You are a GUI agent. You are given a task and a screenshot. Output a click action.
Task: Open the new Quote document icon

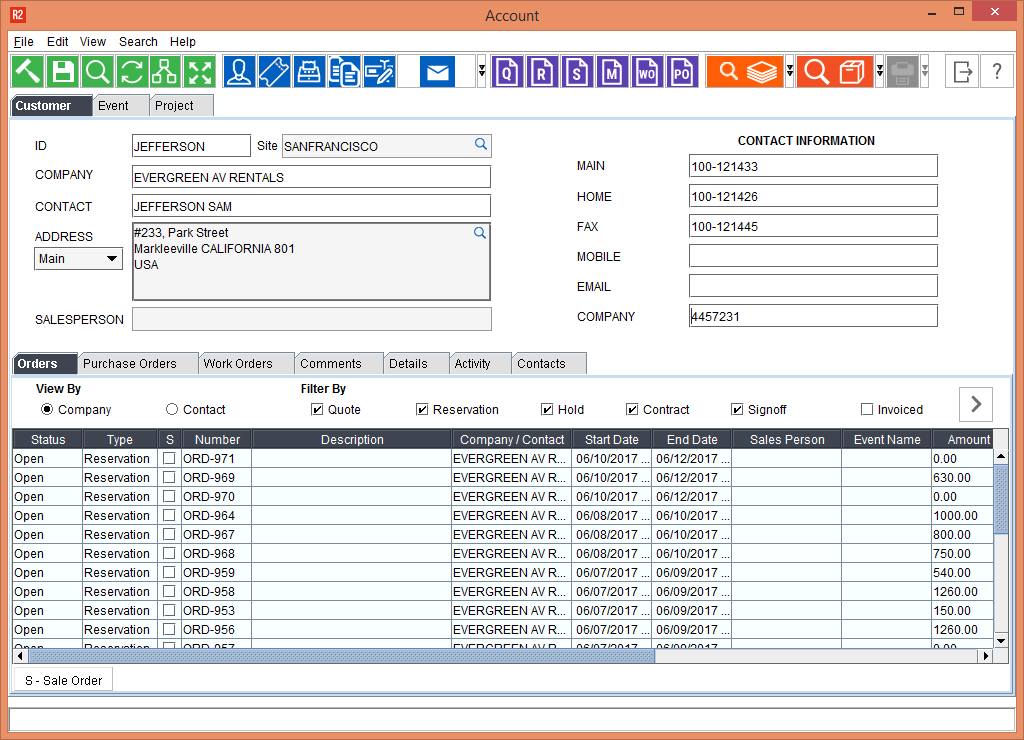coord(507,71)
